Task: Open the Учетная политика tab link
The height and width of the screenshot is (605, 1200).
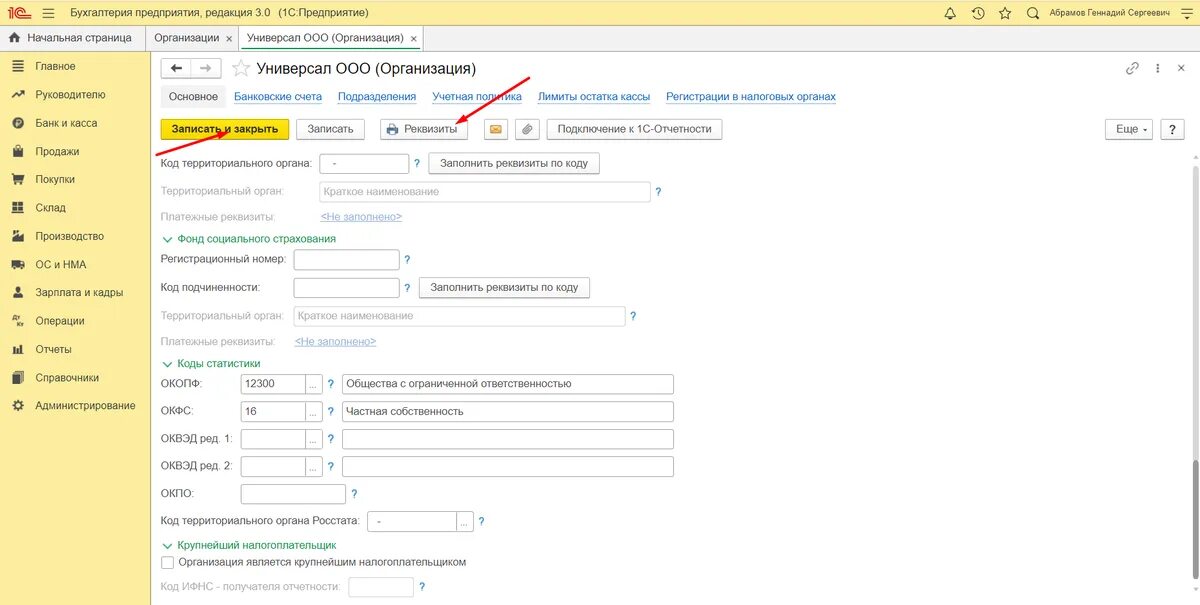Action: [477, 97]
